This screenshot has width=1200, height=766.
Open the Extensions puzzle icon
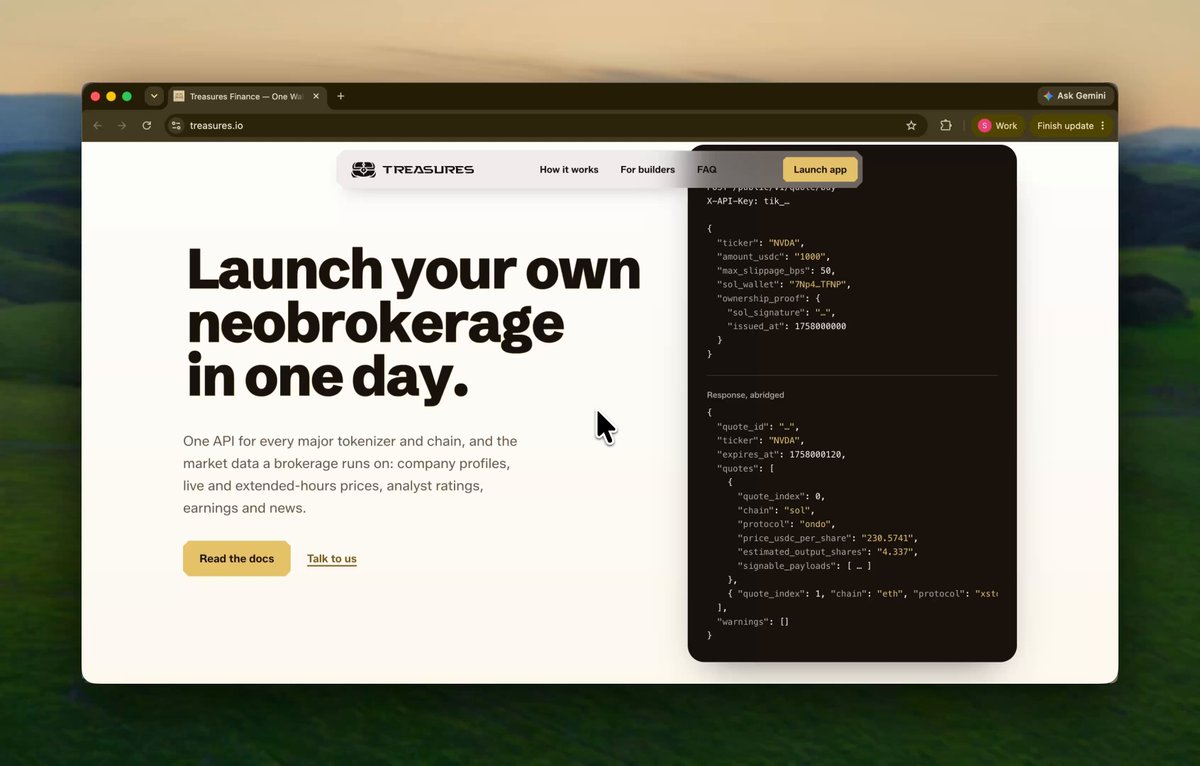946,126
